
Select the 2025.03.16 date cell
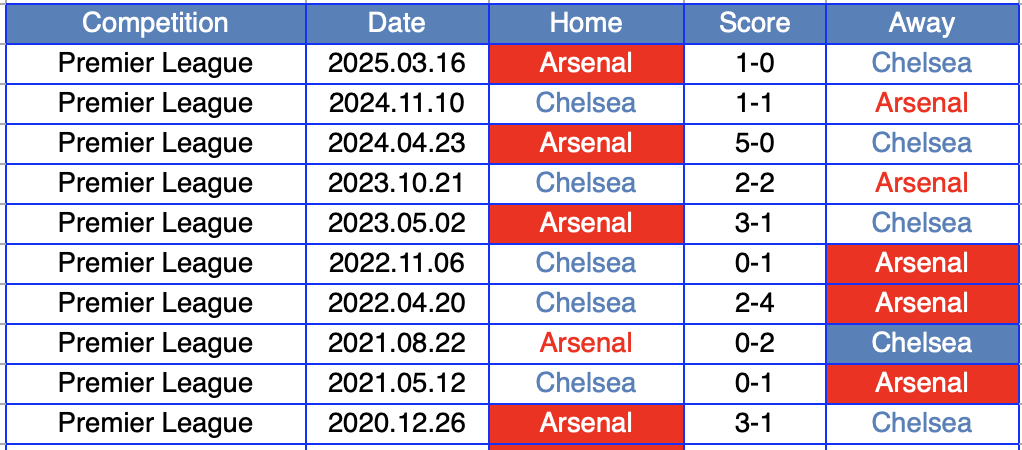point(397,63)
